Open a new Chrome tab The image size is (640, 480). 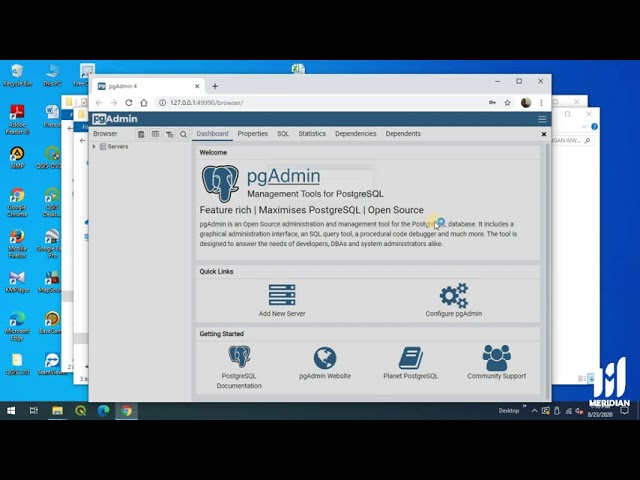[215, 86]
